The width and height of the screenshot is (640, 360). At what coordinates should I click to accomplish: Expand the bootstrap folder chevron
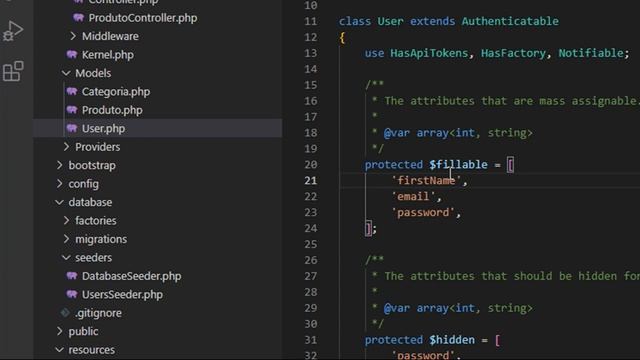(x=60, y=165)
